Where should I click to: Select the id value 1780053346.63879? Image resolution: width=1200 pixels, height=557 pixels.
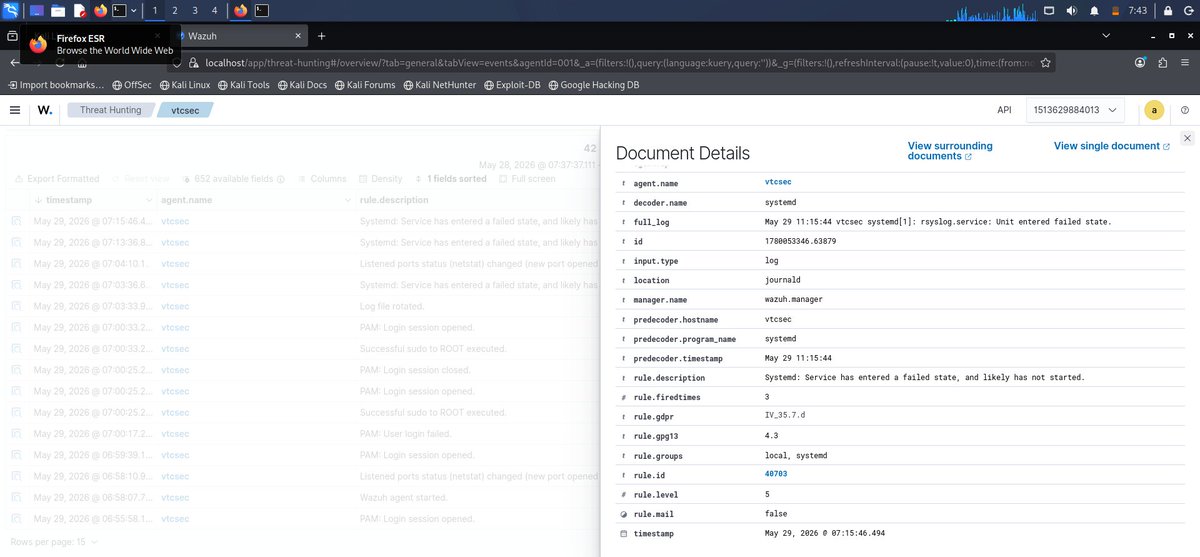pyautogui.click(x=800, y=241)
